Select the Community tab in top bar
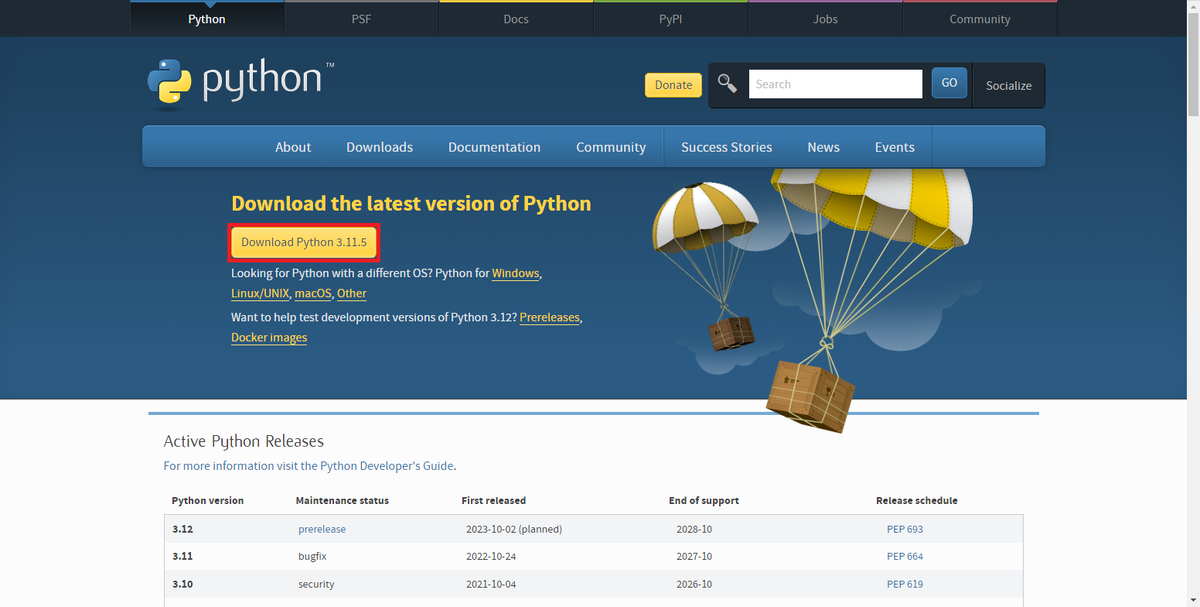This screenshot has height=607, width=1200. (x=980, y=19)
